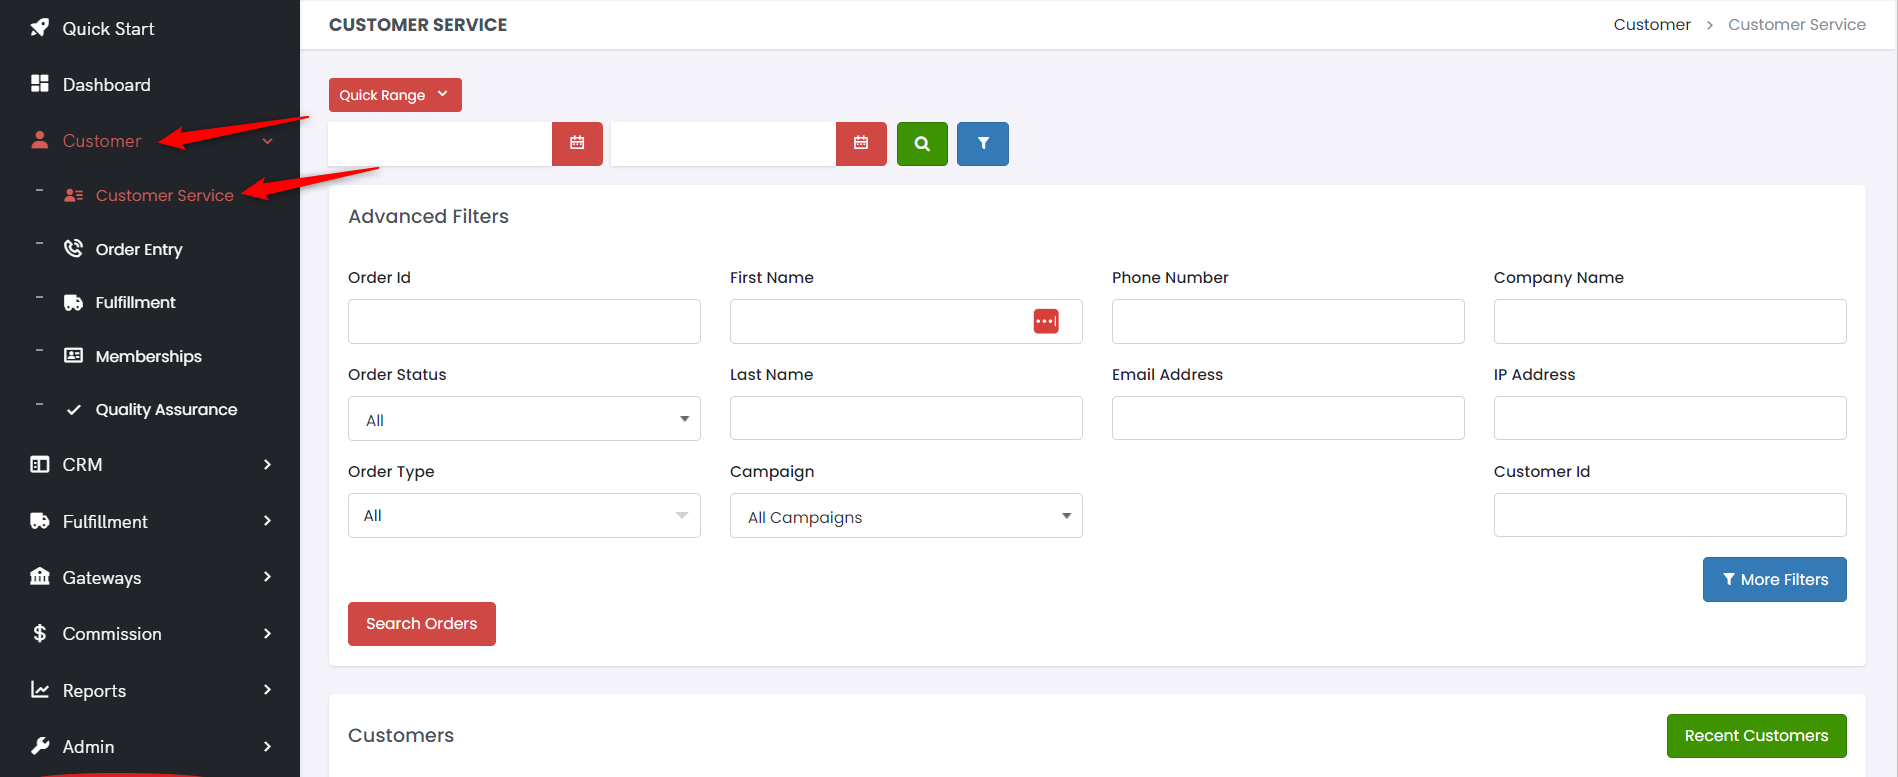Open the start date calendar picker
Screen dimensions: 1898x777
tap(577, 143)
